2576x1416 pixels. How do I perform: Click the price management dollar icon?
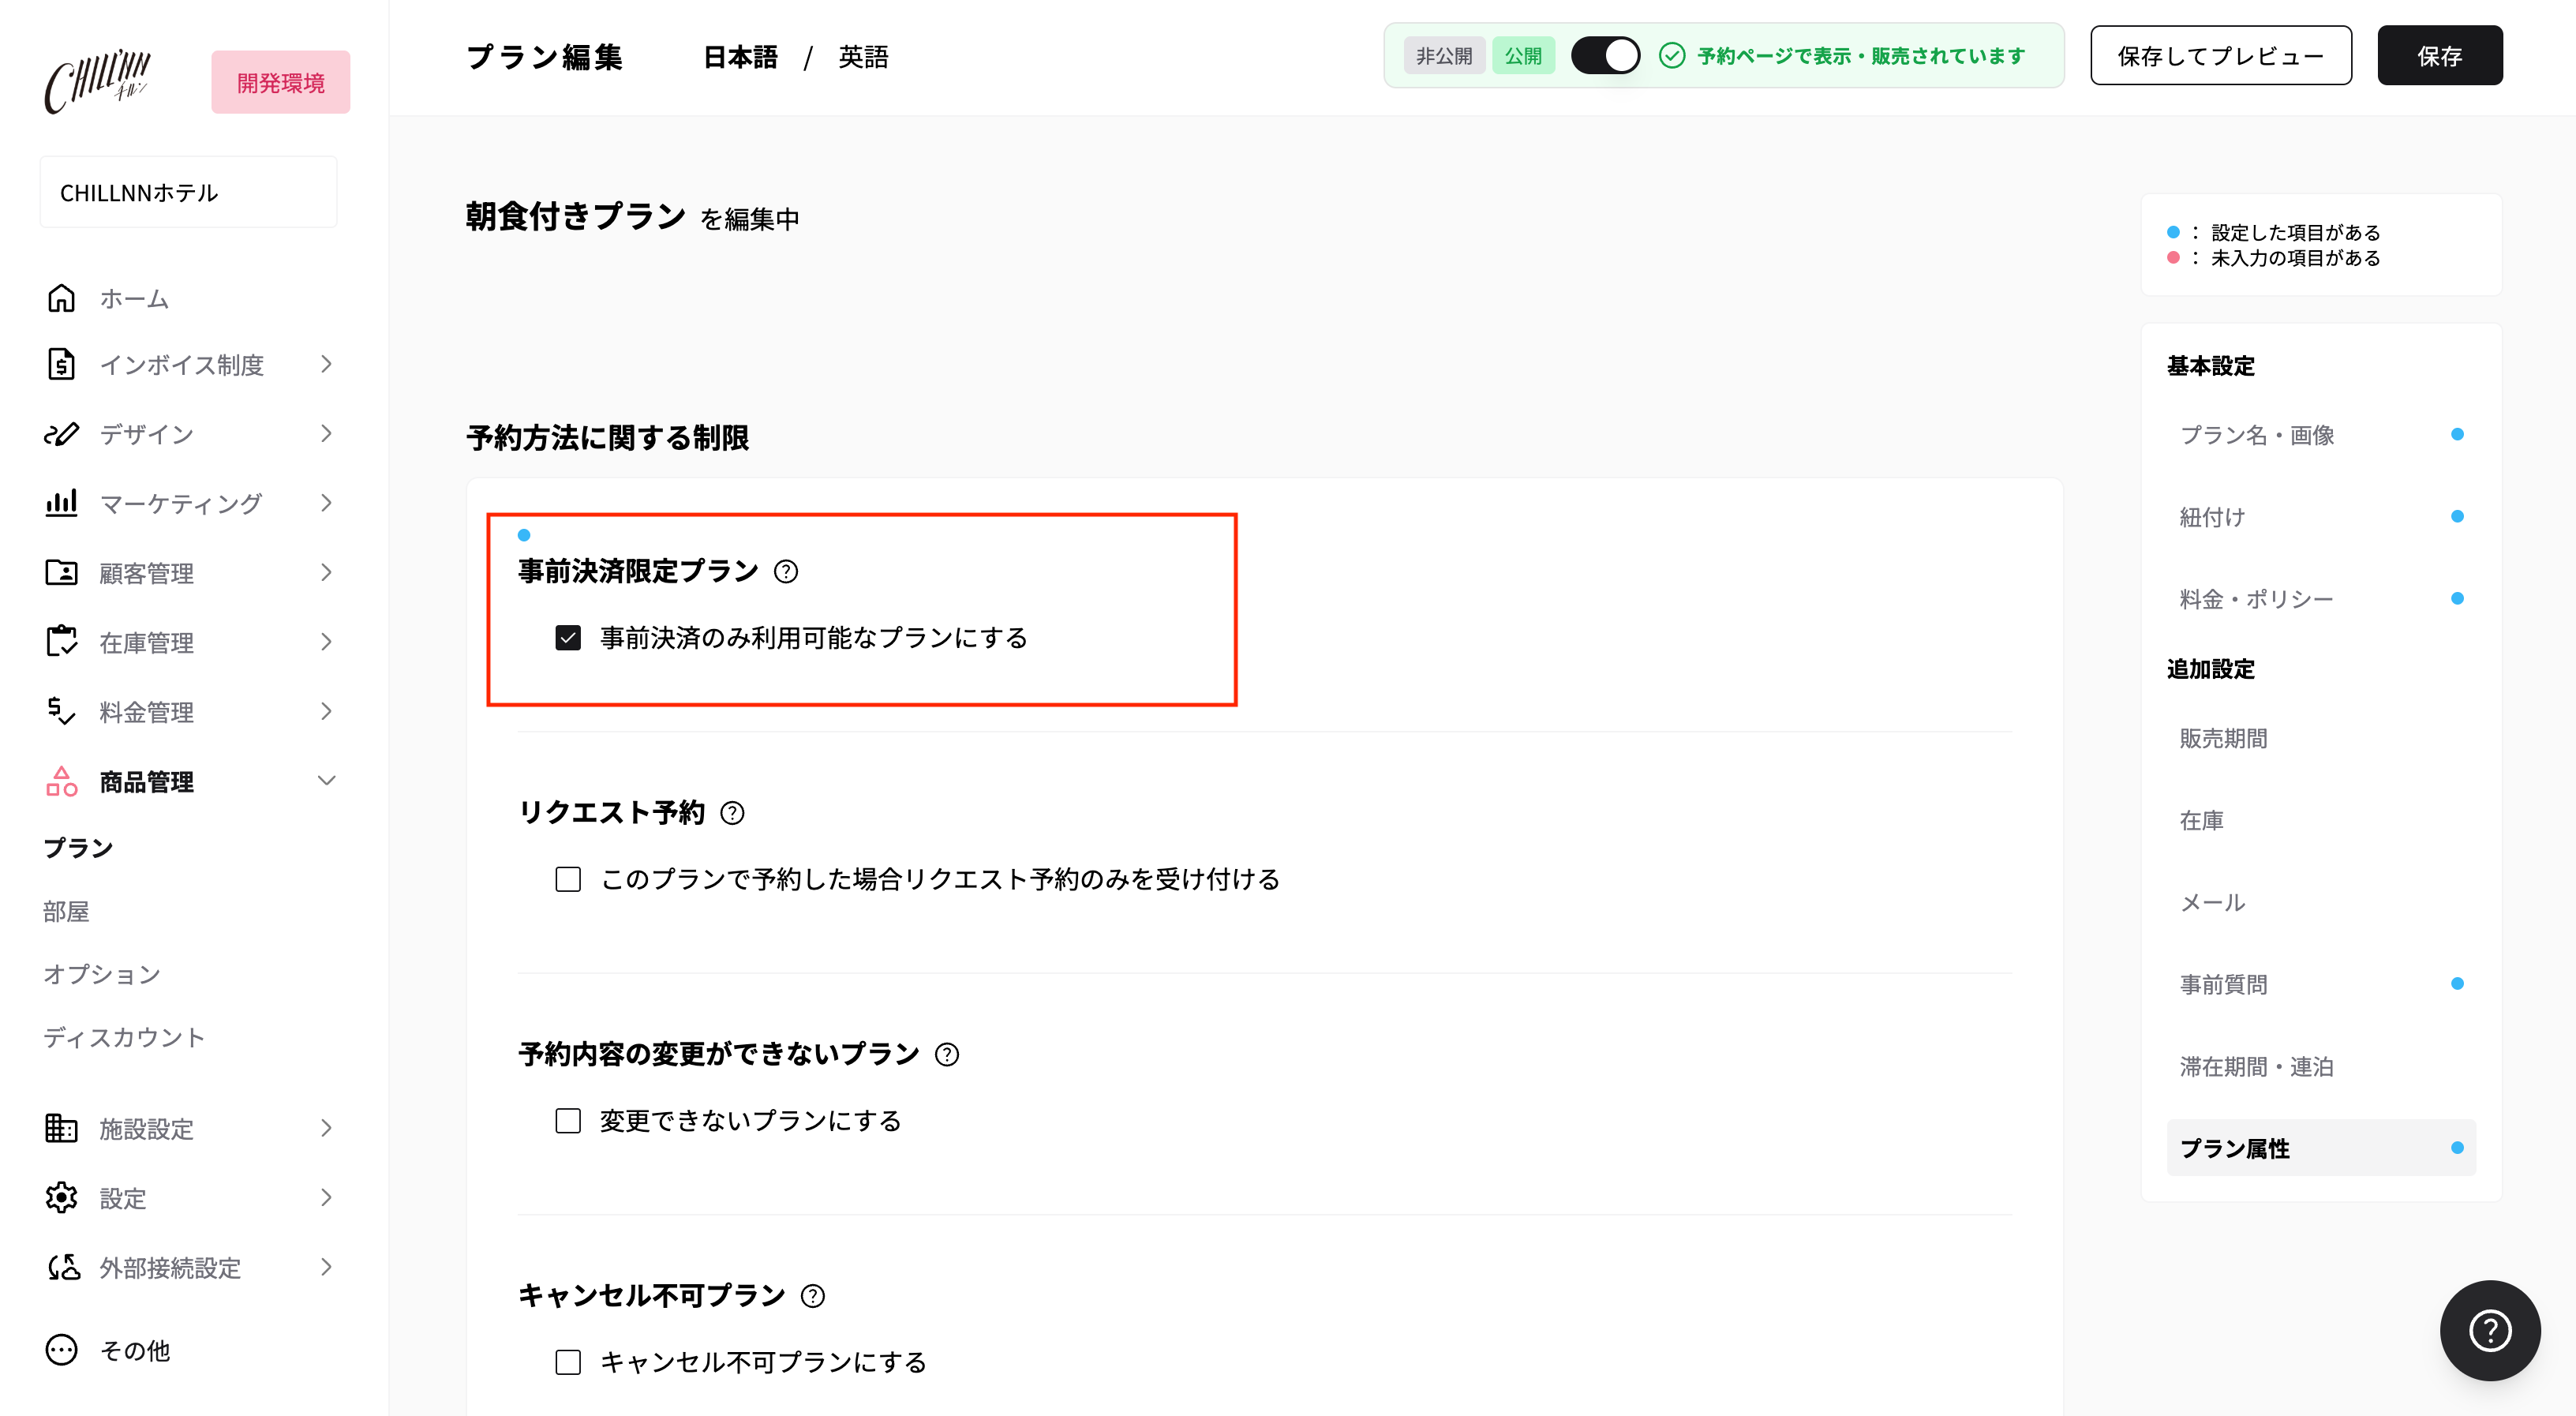coord(61,711)
